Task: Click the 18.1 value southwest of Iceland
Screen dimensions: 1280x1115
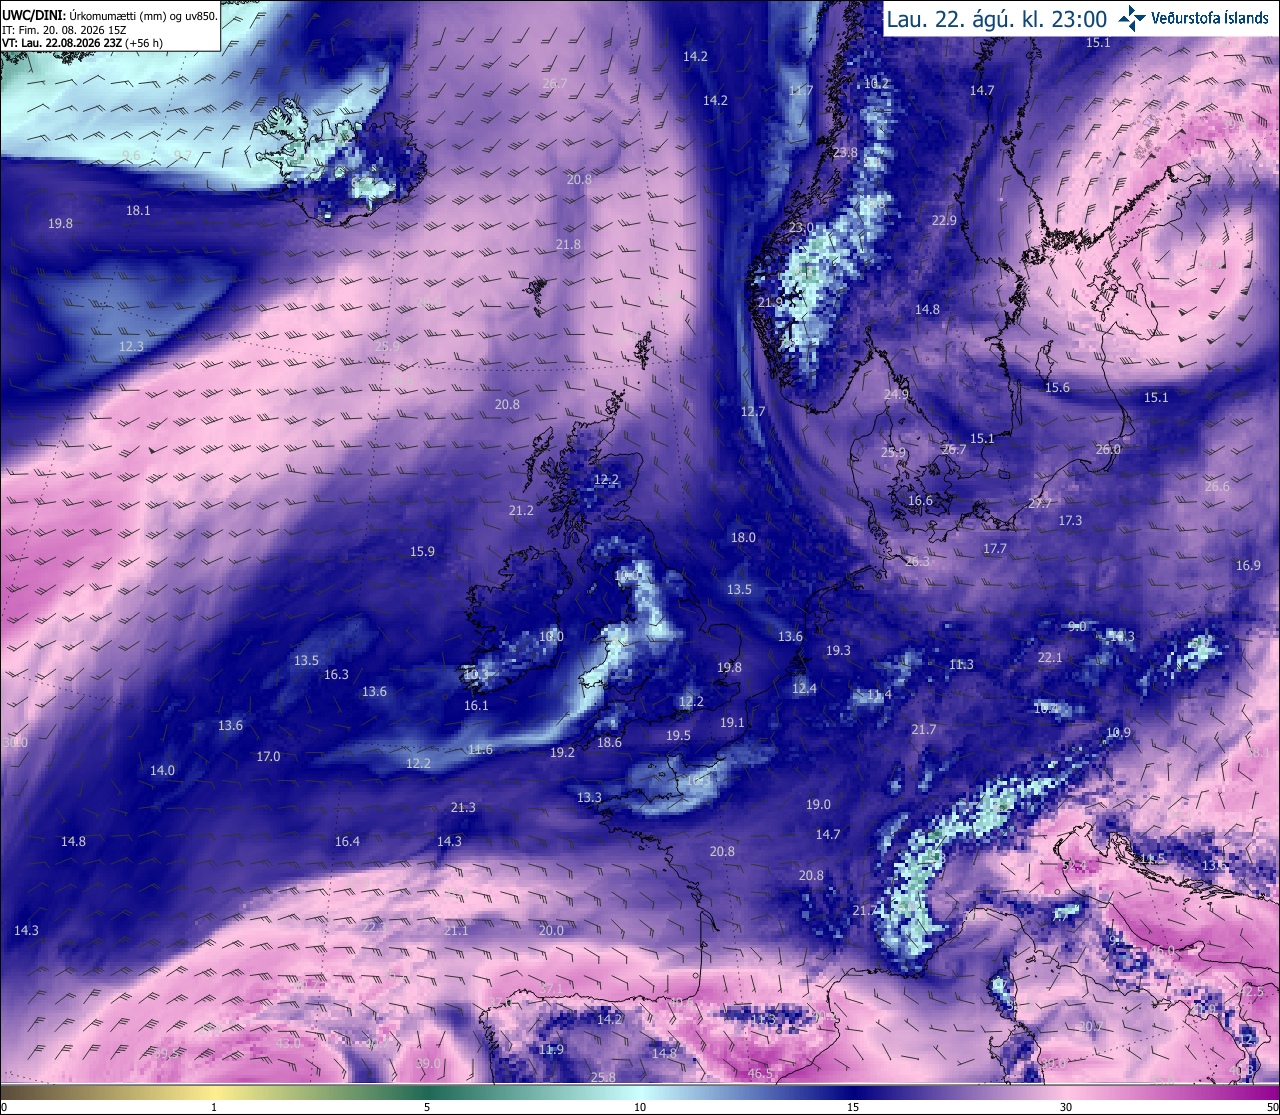Action: coord(138,210)
